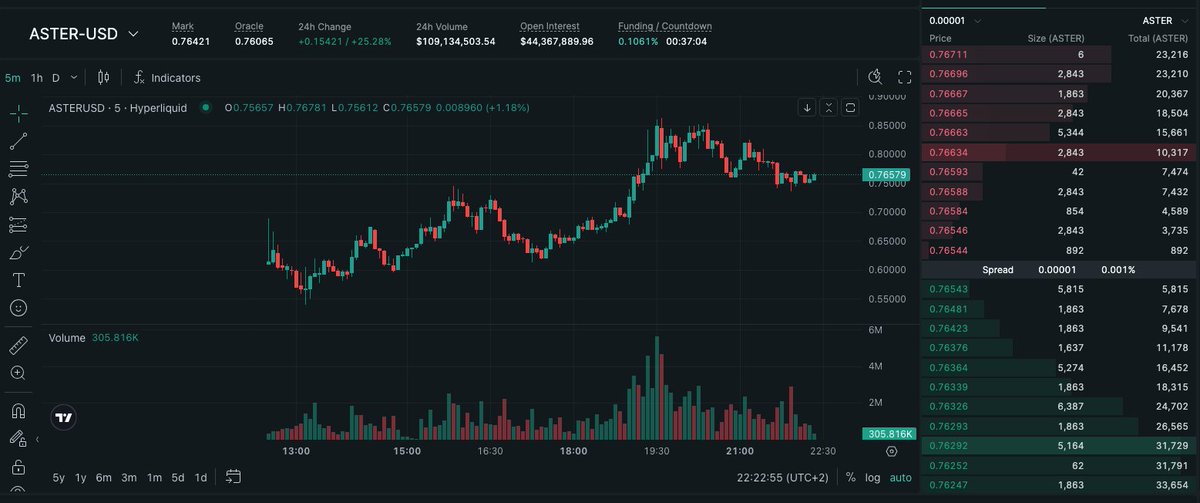Image resolution: width=1200 pixels, height=503 pixels.
Task: Toggle lock all drawing tools
Action: (18, 466)
